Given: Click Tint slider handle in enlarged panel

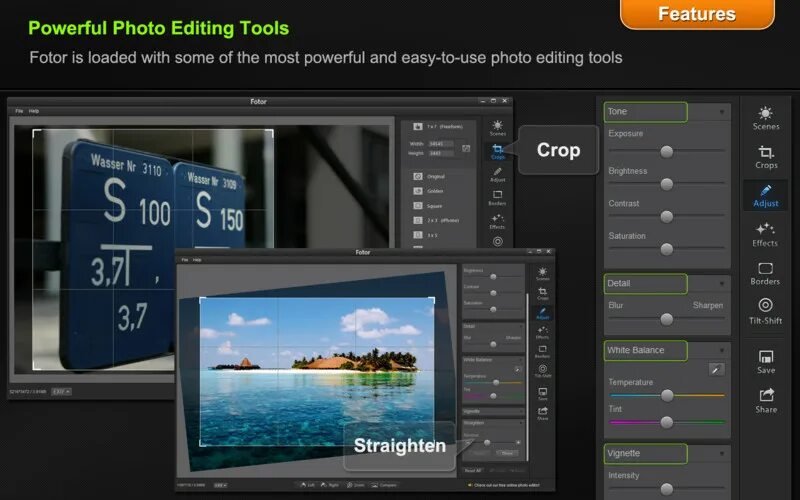Looking at the screenshot, I should (x=666, y=422).
